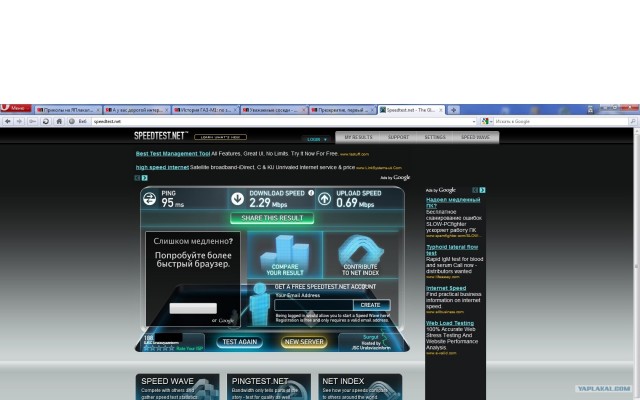Click the upload speed arrow icon
This screenshot has width=640, height=400.
tap(324, 199)
